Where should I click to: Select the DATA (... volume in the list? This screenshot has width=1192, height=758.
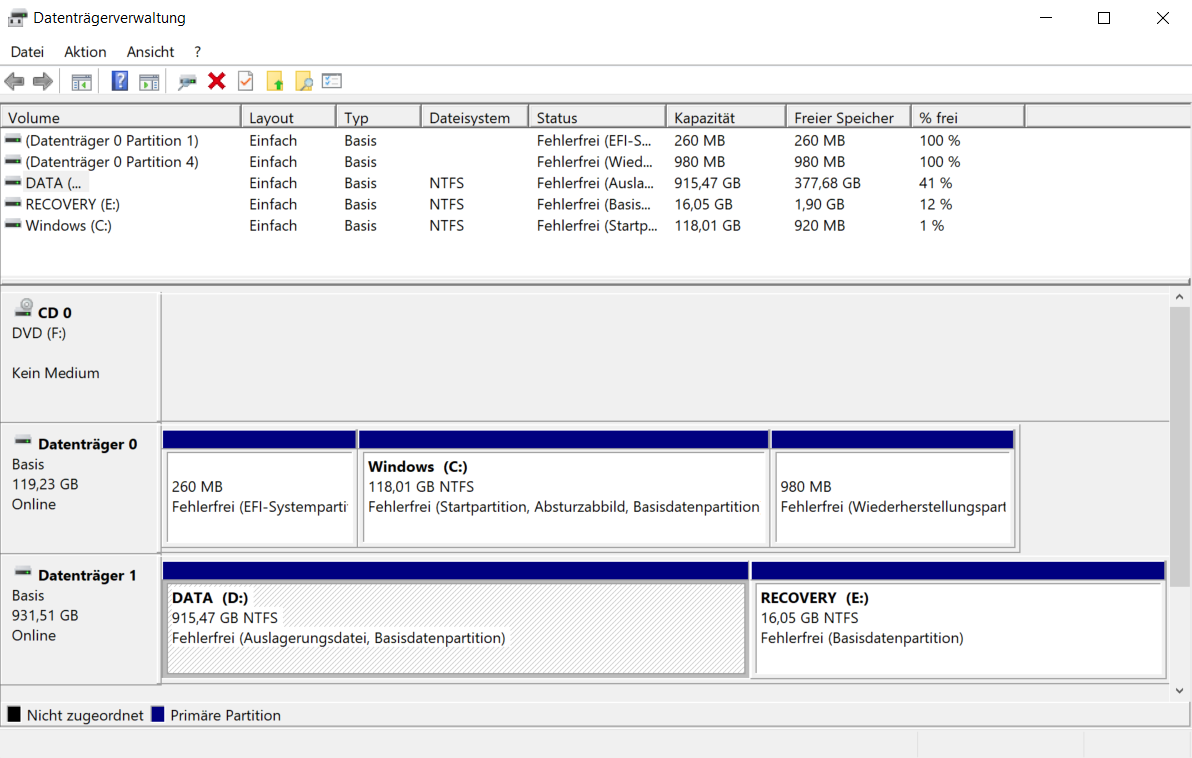pos(53,183)
